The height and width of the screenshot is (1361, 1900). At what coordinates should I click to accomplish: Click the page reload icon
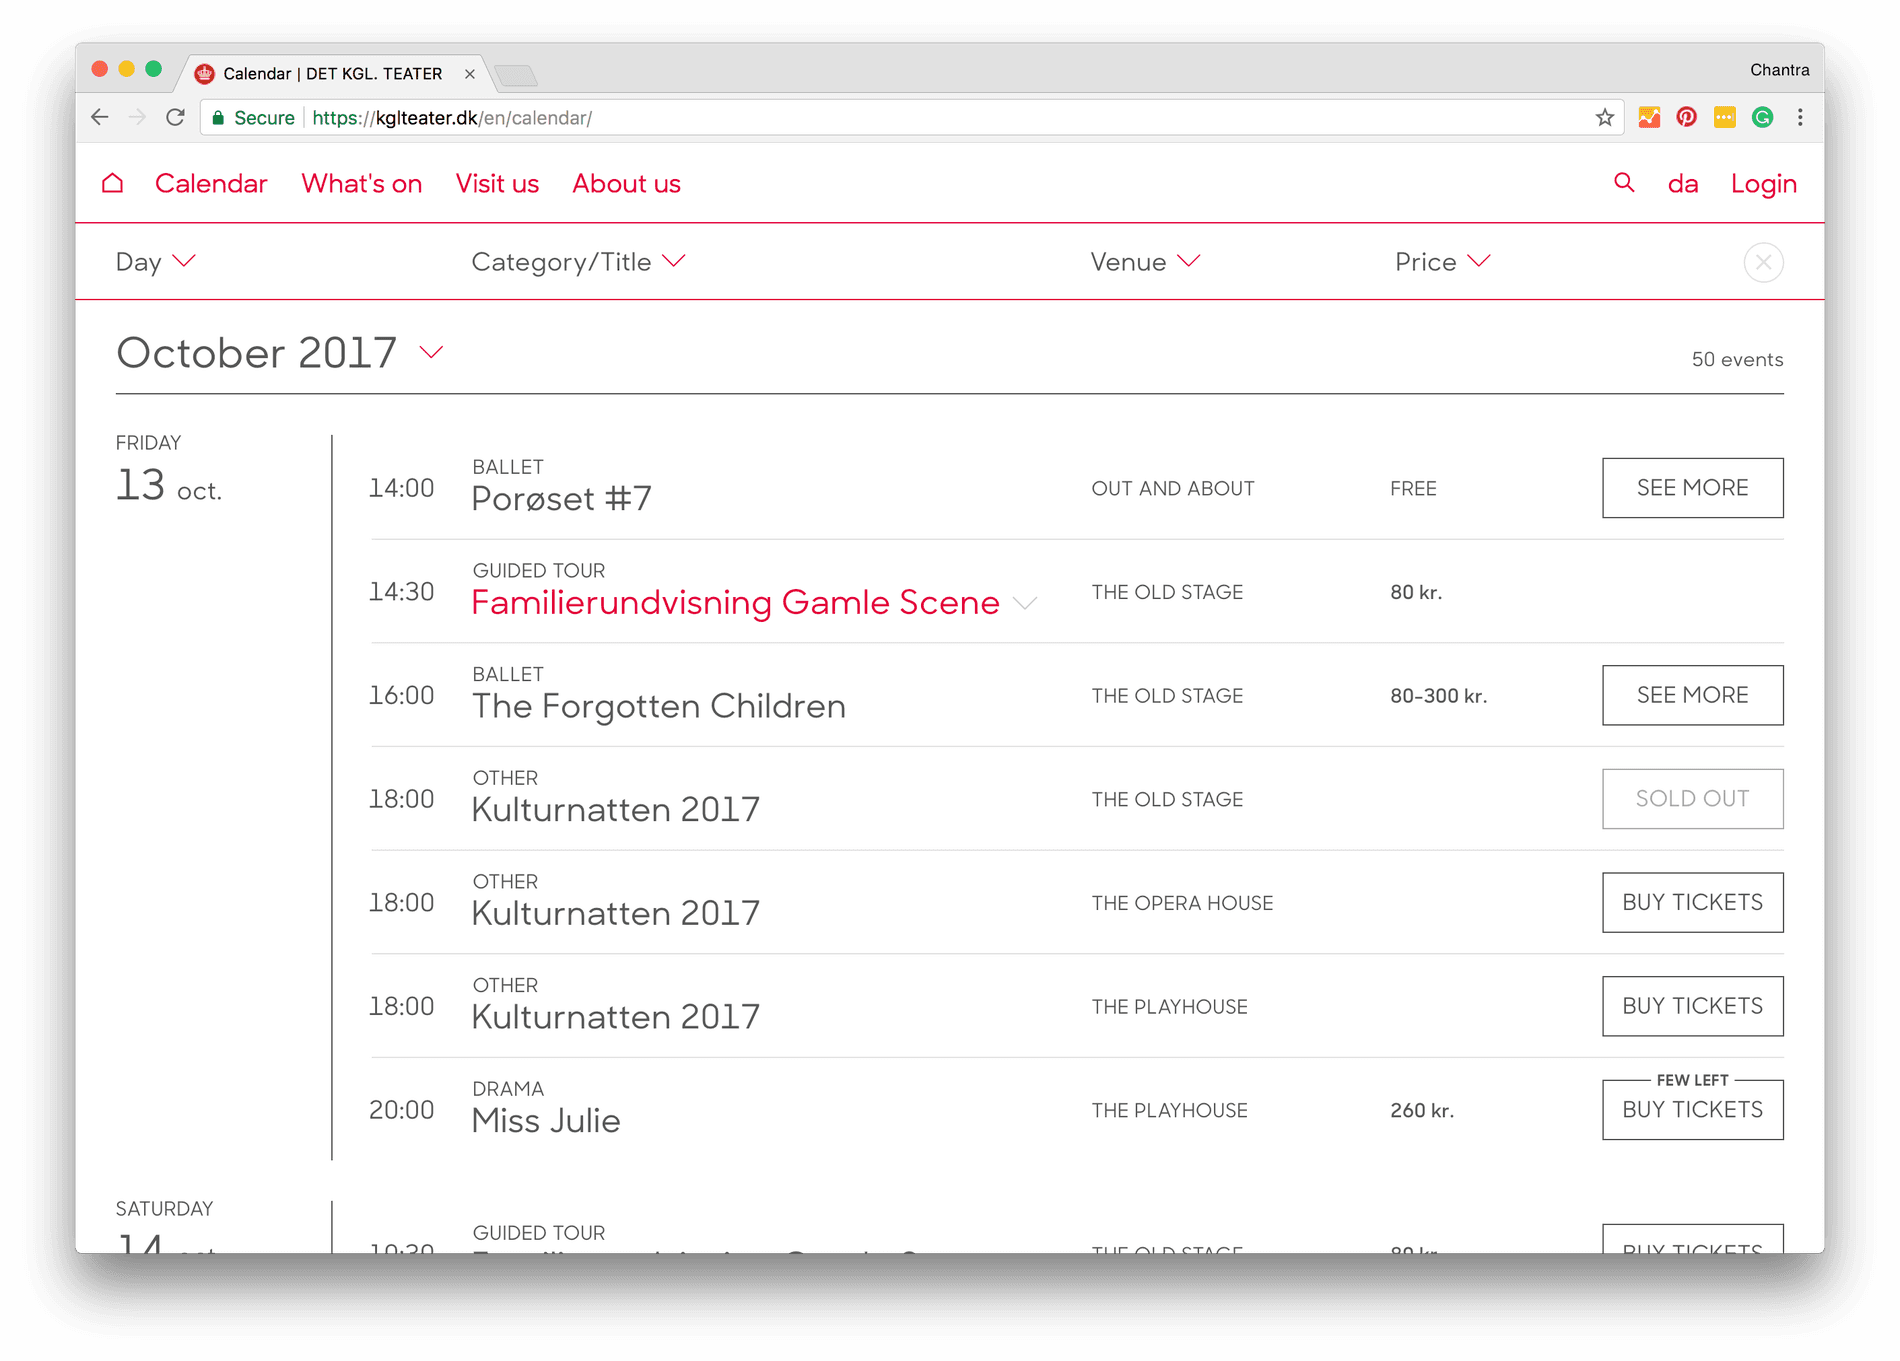tap(176, 117)
